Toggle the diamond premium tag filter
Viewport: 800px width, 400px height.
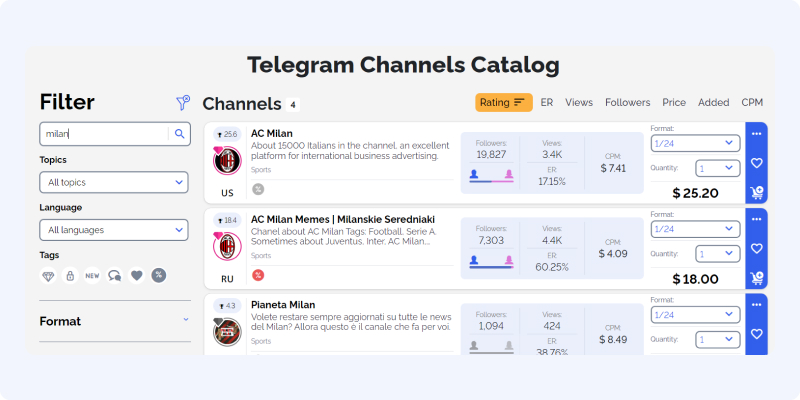click(48, 276)
